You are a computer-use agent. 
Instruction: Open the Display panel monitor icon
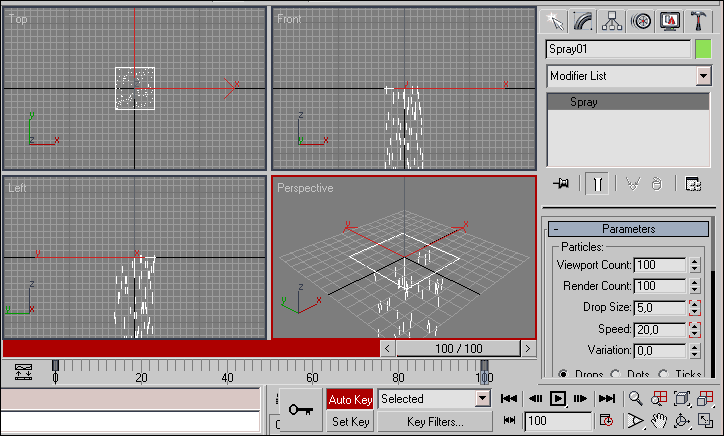670,21
